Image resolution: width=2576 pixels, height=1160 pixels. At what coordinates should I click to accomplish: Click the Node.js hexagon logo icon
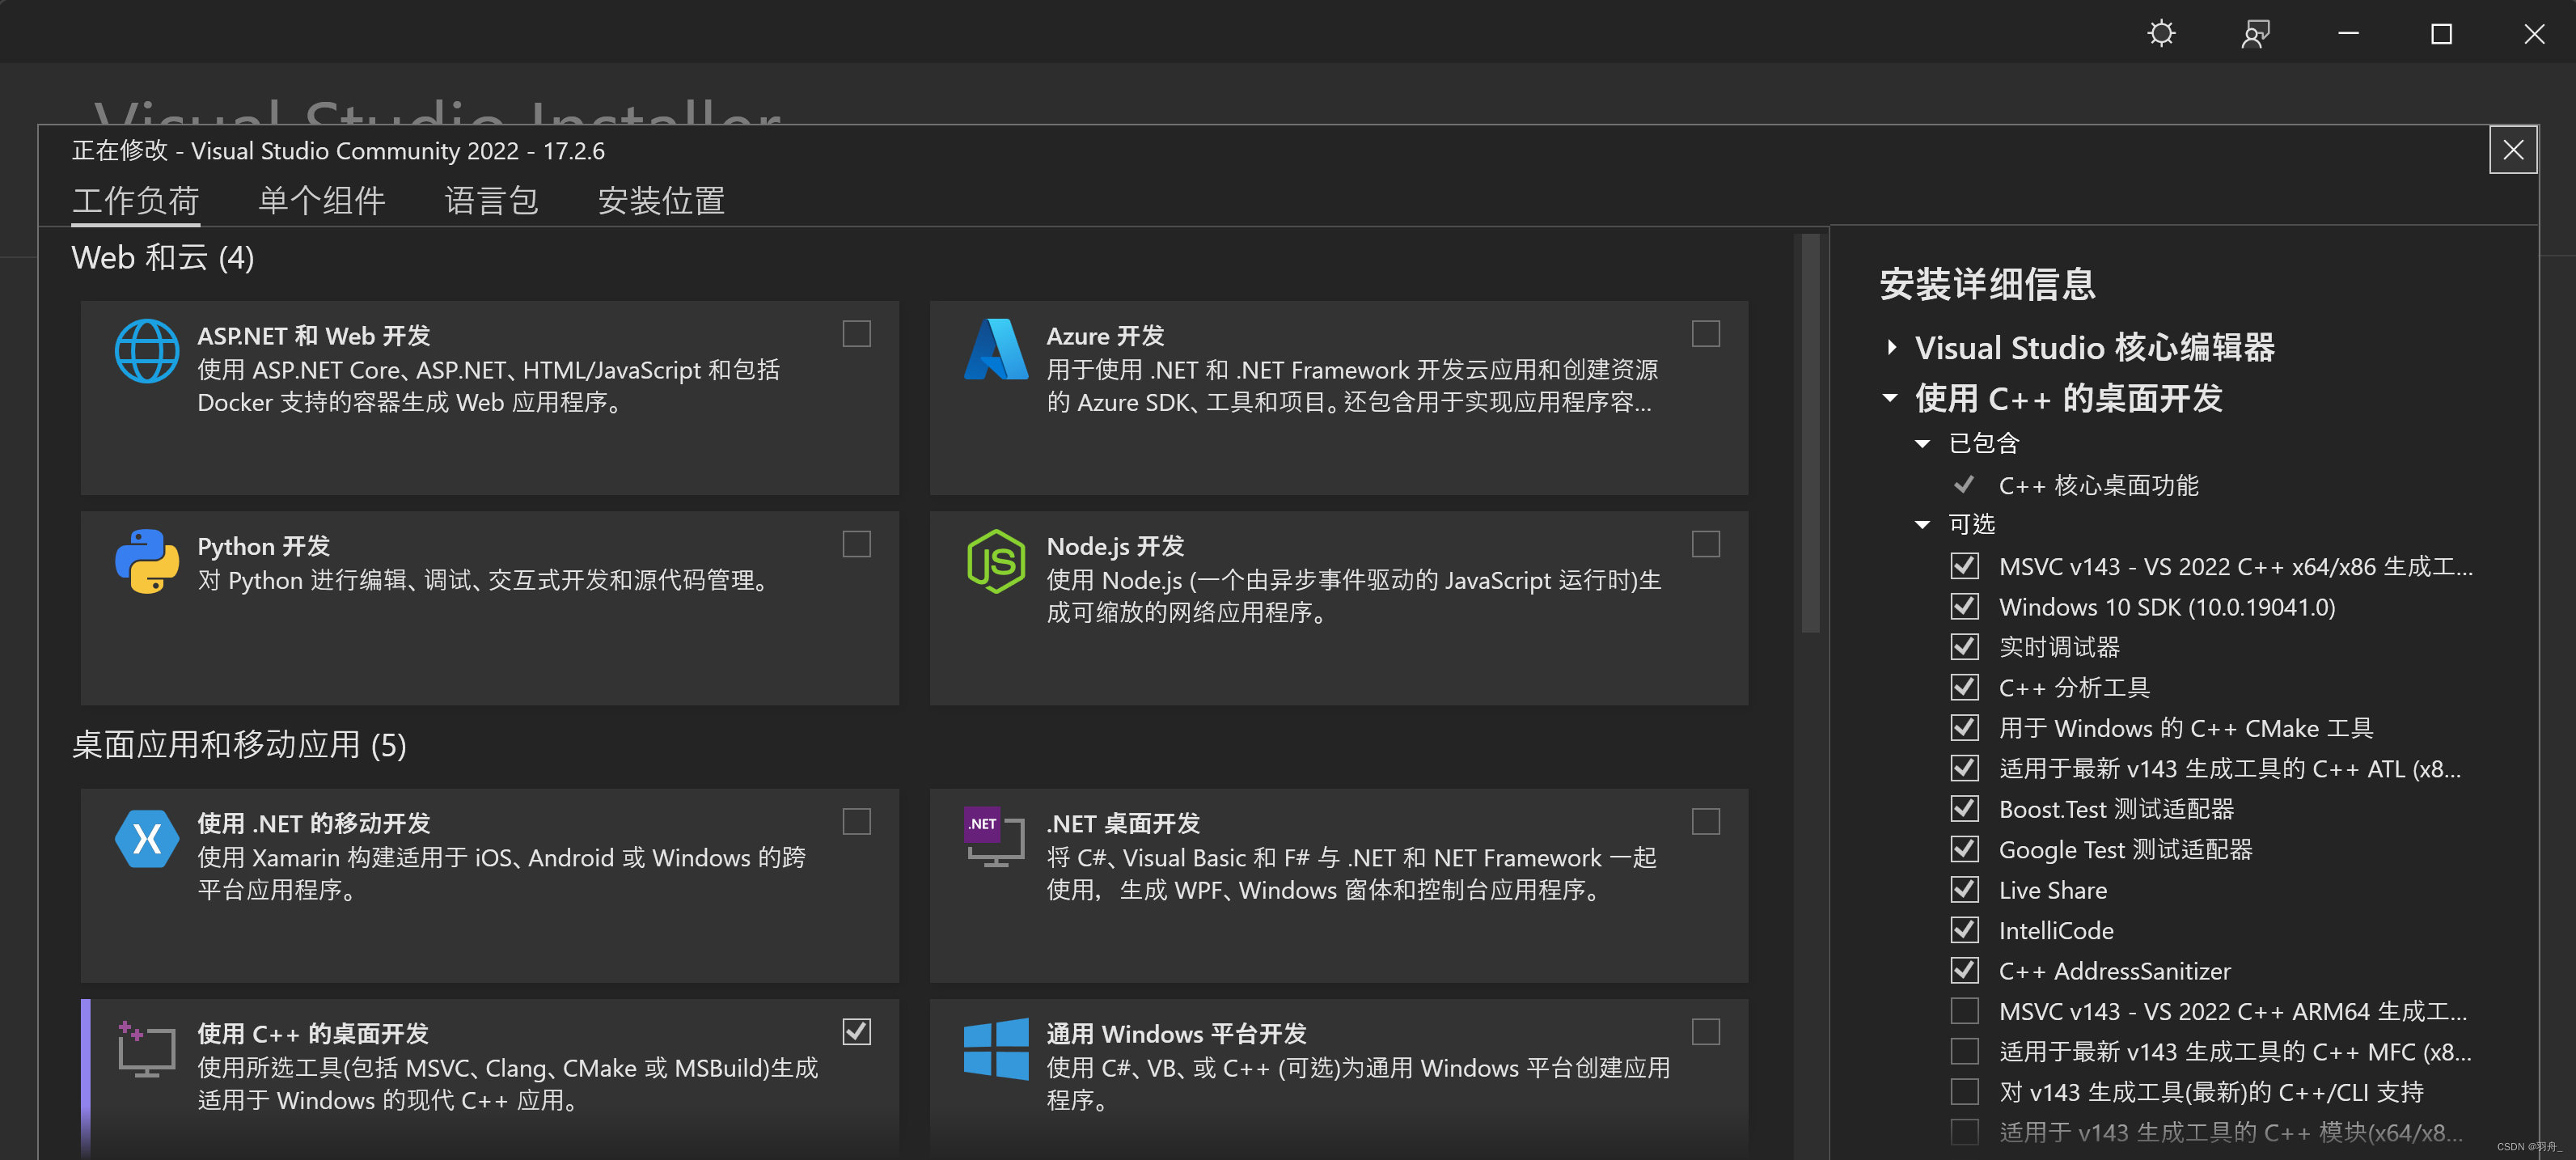[996, 561]
